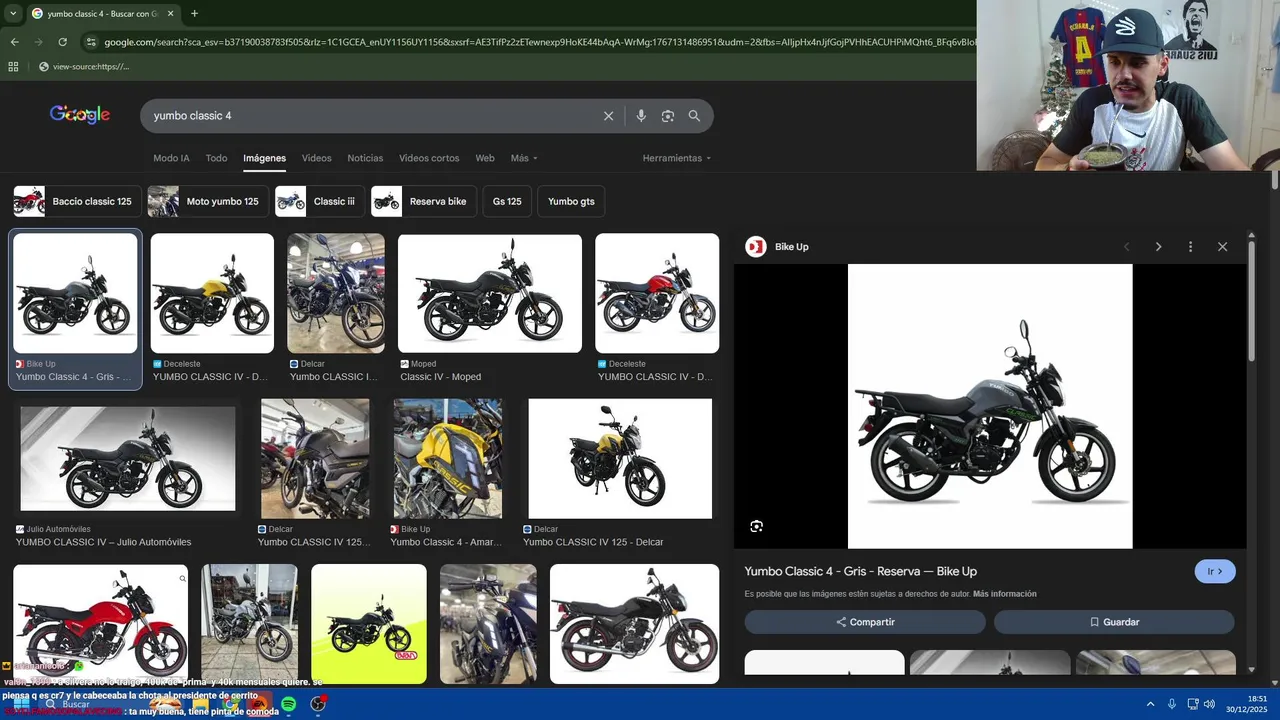
Task: Close the image preview panel
Action: point(1222,247)
